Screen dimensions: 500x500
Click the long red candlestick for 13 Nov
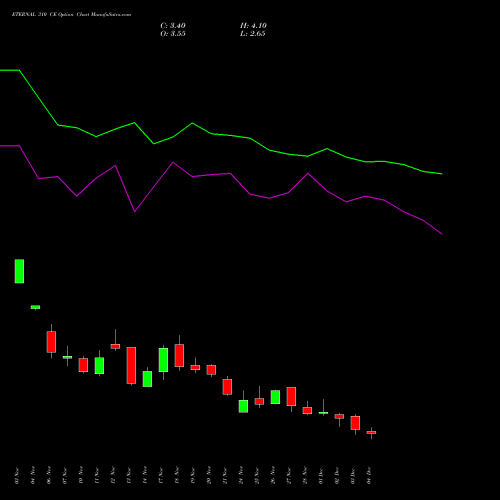click(131, 366)
